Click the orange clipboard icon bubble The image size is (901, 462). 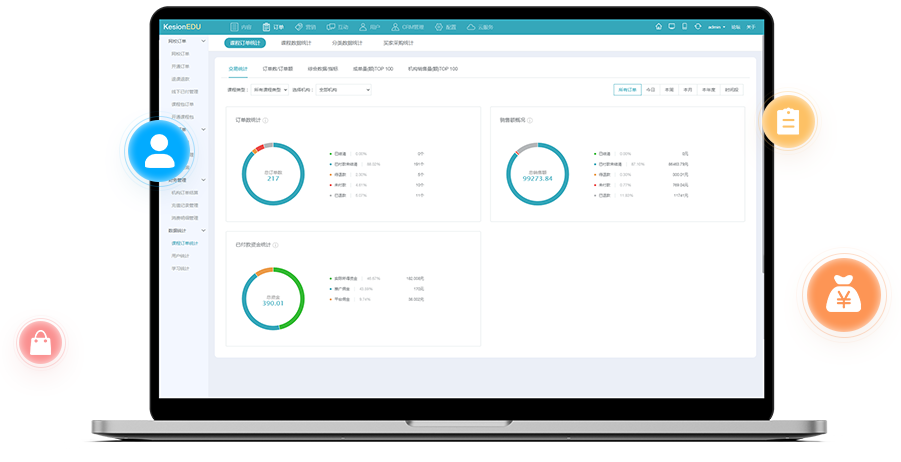click(x=787, y=122)
